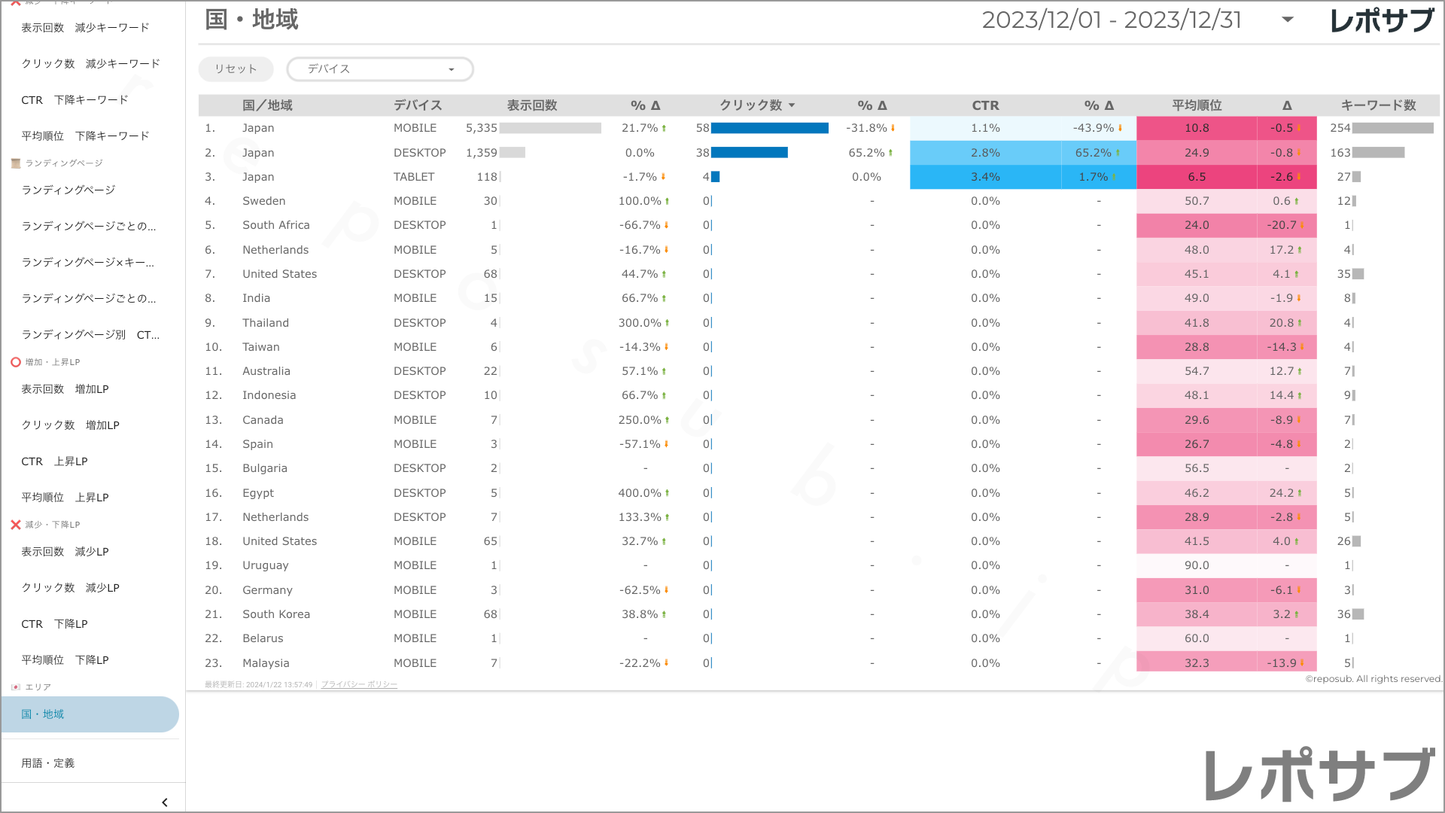Viewport: 1445px width, 813px height.
Task: Open 用語・定義 in sidebar
Action: (x=48, y=763)
